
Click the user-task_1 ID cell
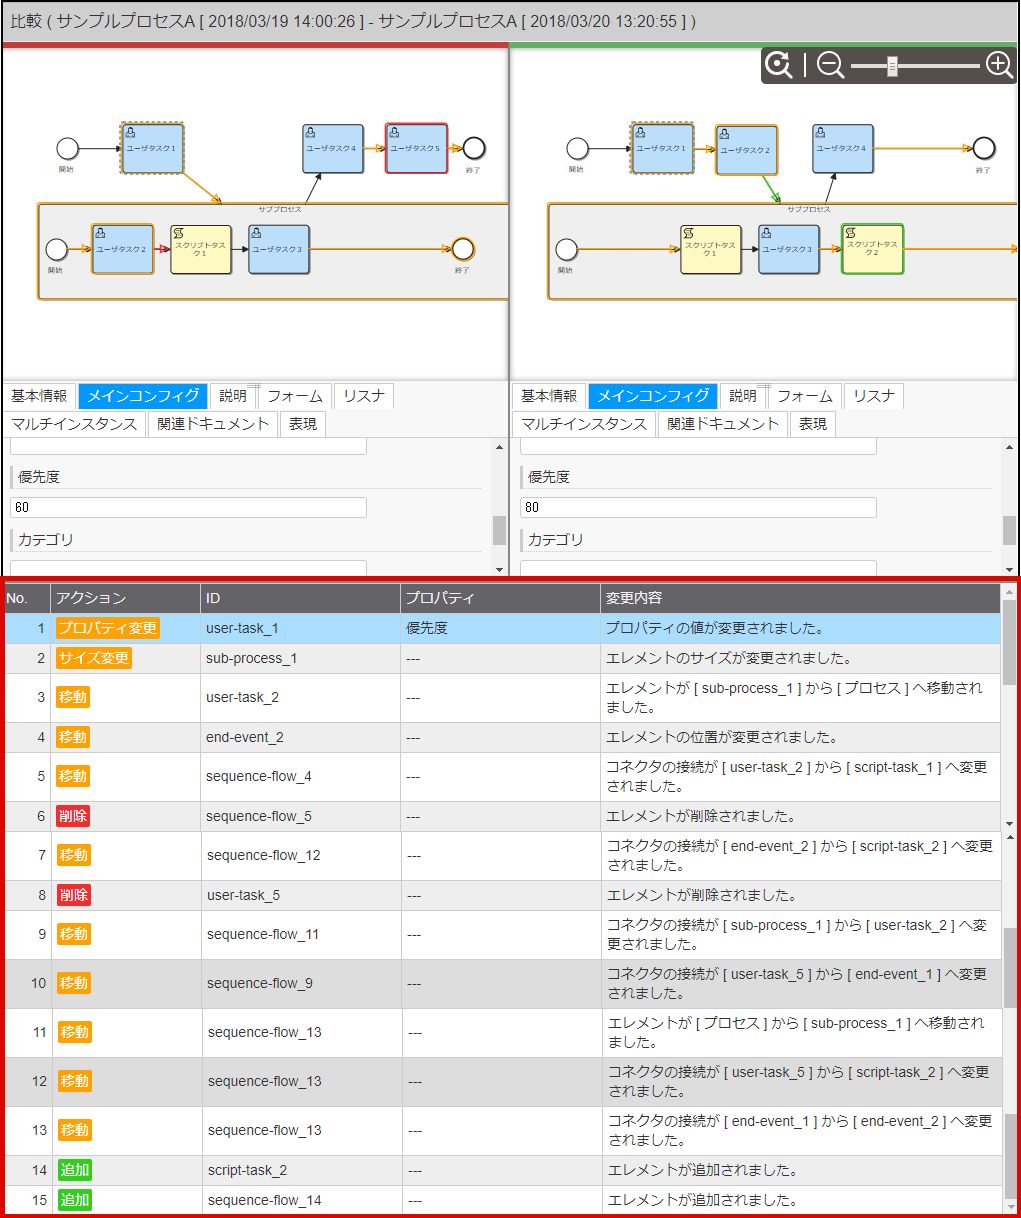coord(300,628)
